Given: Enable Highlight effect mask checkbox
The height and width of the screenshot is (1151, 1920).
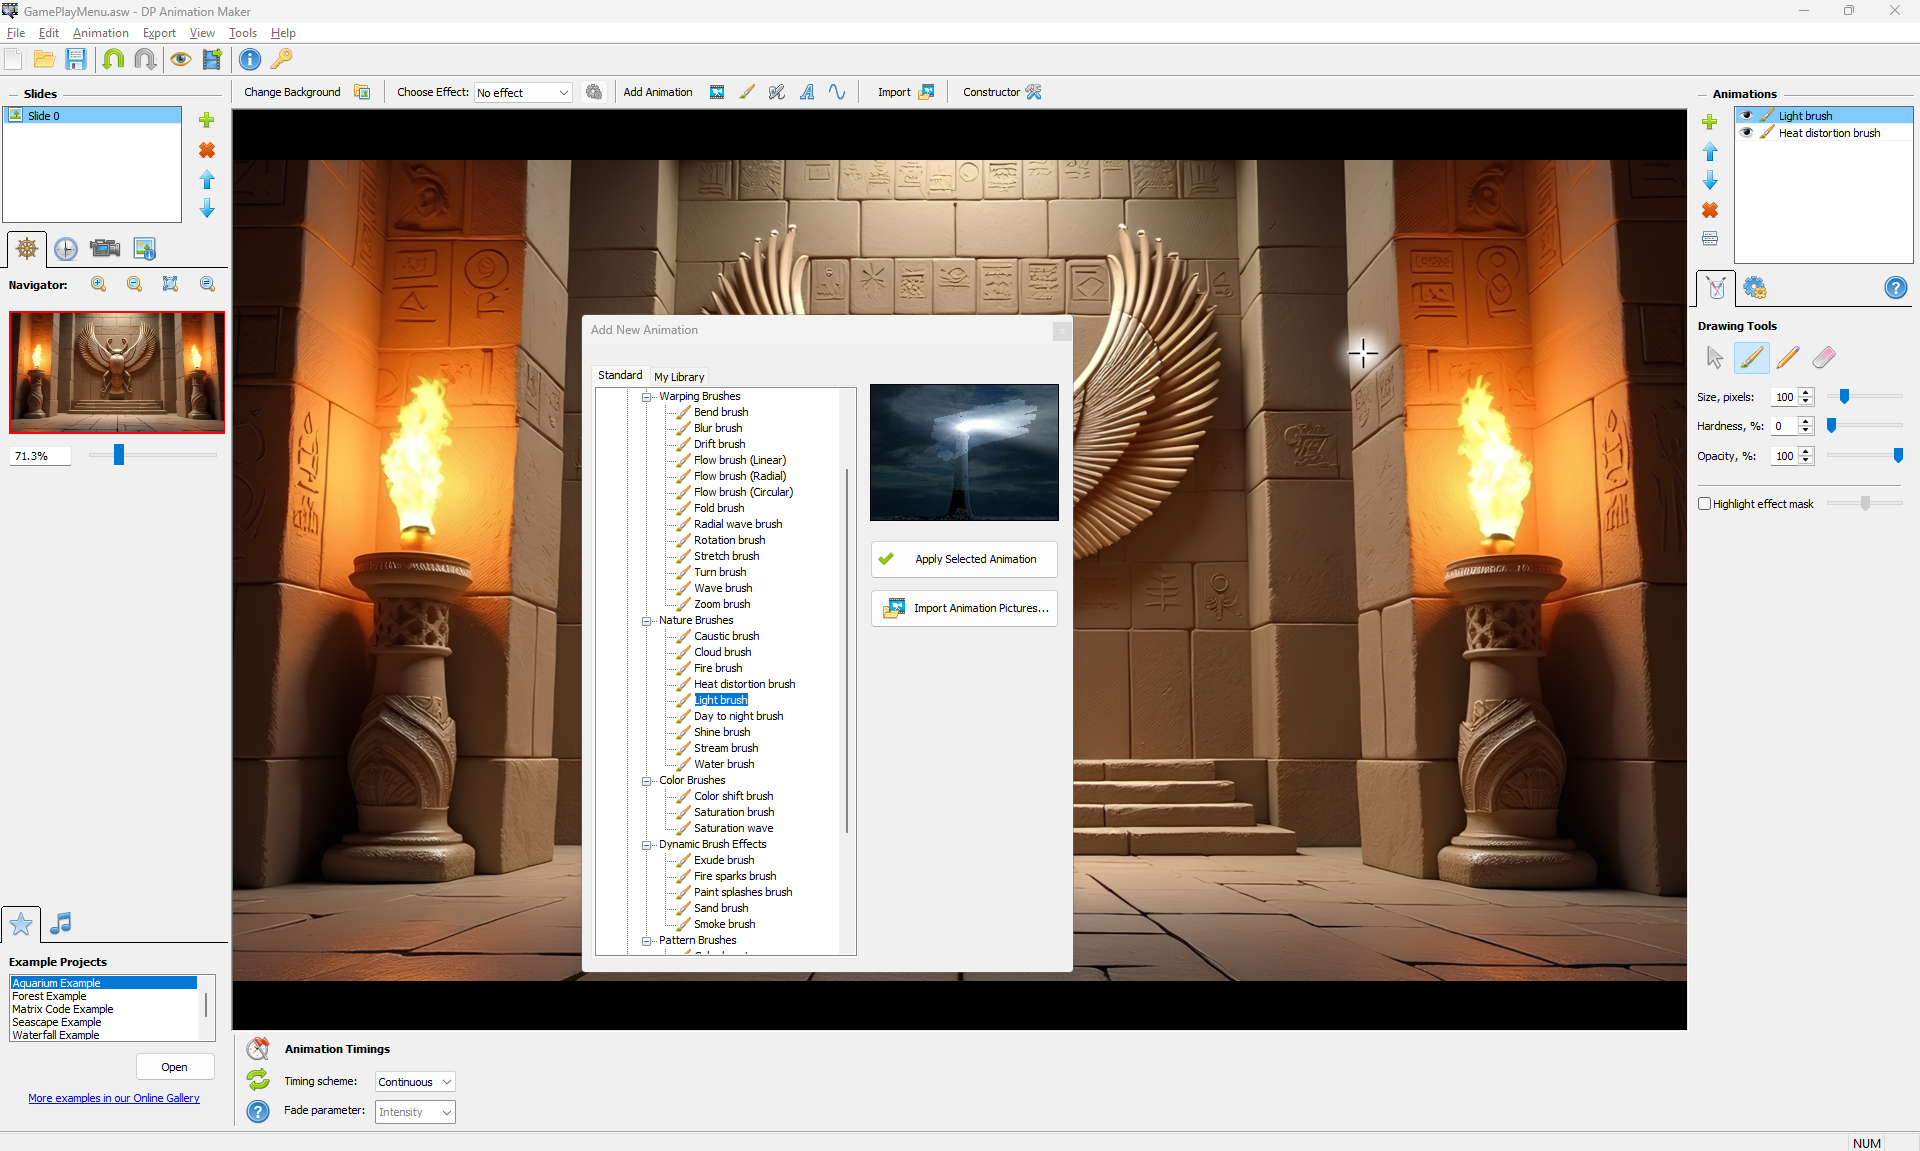Looking at the screenshot, I should coord(1704,504).
